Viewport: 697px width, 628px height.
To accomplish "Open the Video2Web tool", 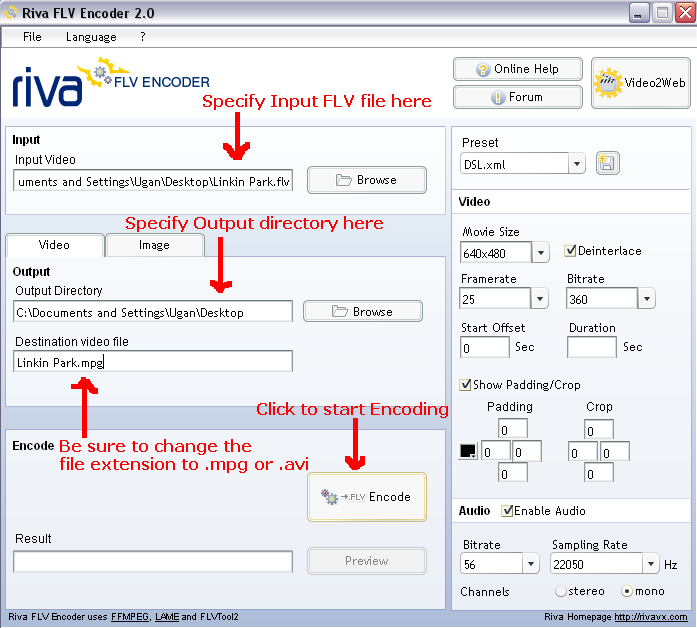I will coord(641,83).
